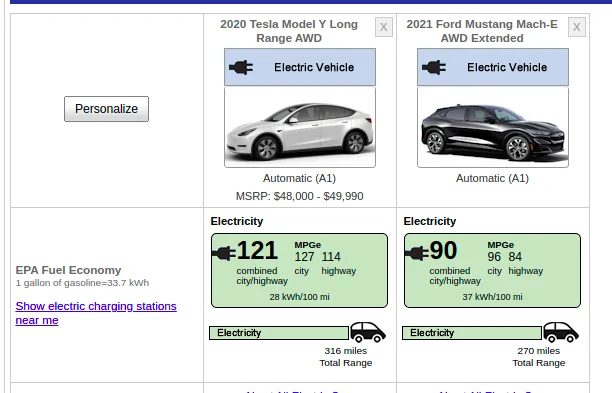Screen dimensions: 612x393
Task: Select 2020 Tesla Model Y Long Range AWD title
Action: (289, 31)
